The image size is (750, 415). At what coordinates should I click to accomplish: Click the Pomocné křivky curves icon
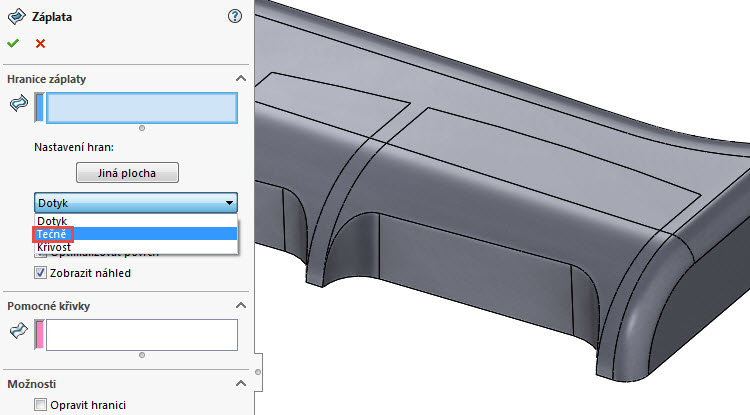coord(19,330)
